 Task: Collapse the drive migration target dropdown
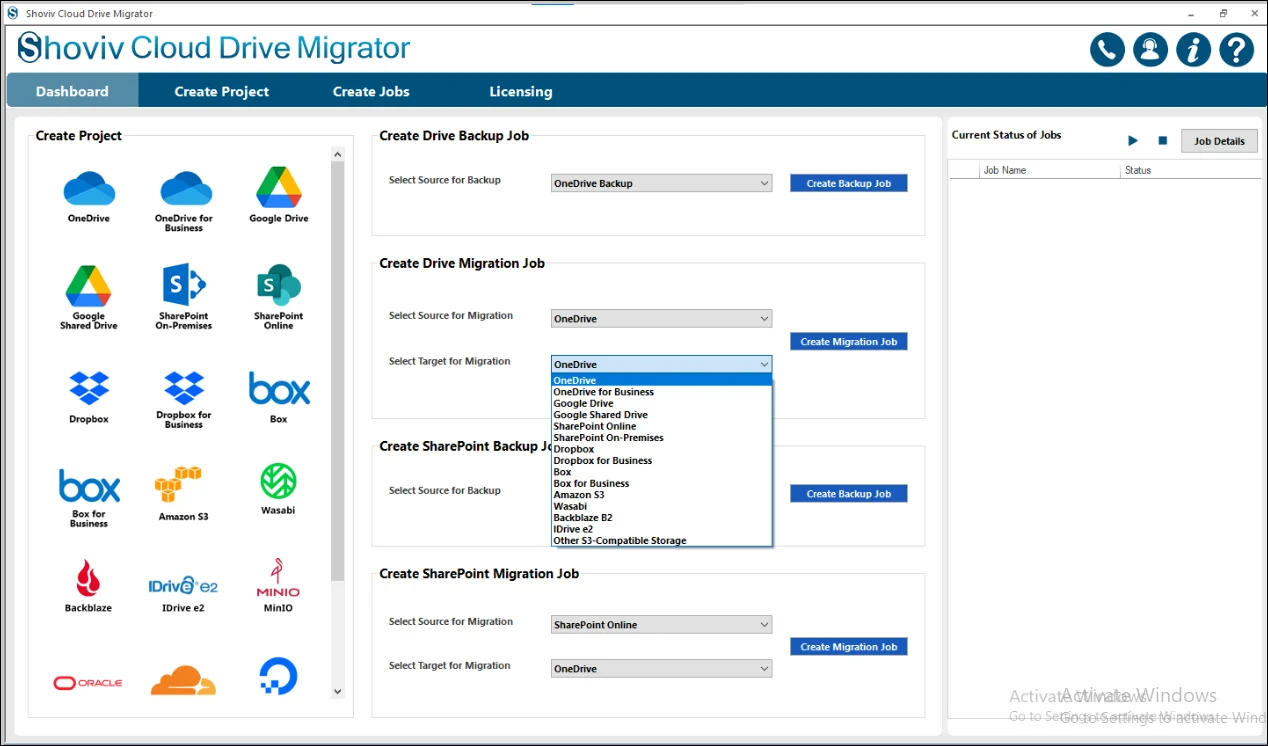(661, 365)
